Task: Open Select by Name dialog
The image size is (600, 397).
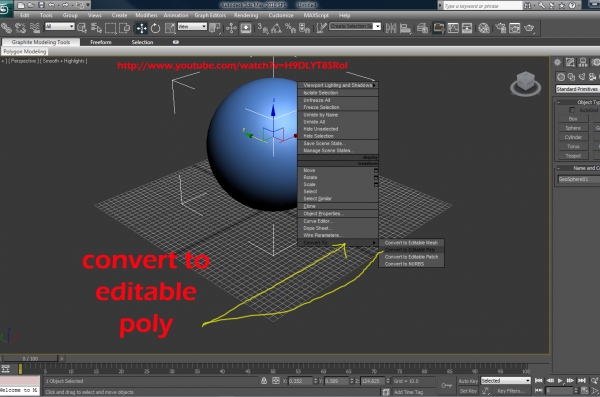Action: 96,28
